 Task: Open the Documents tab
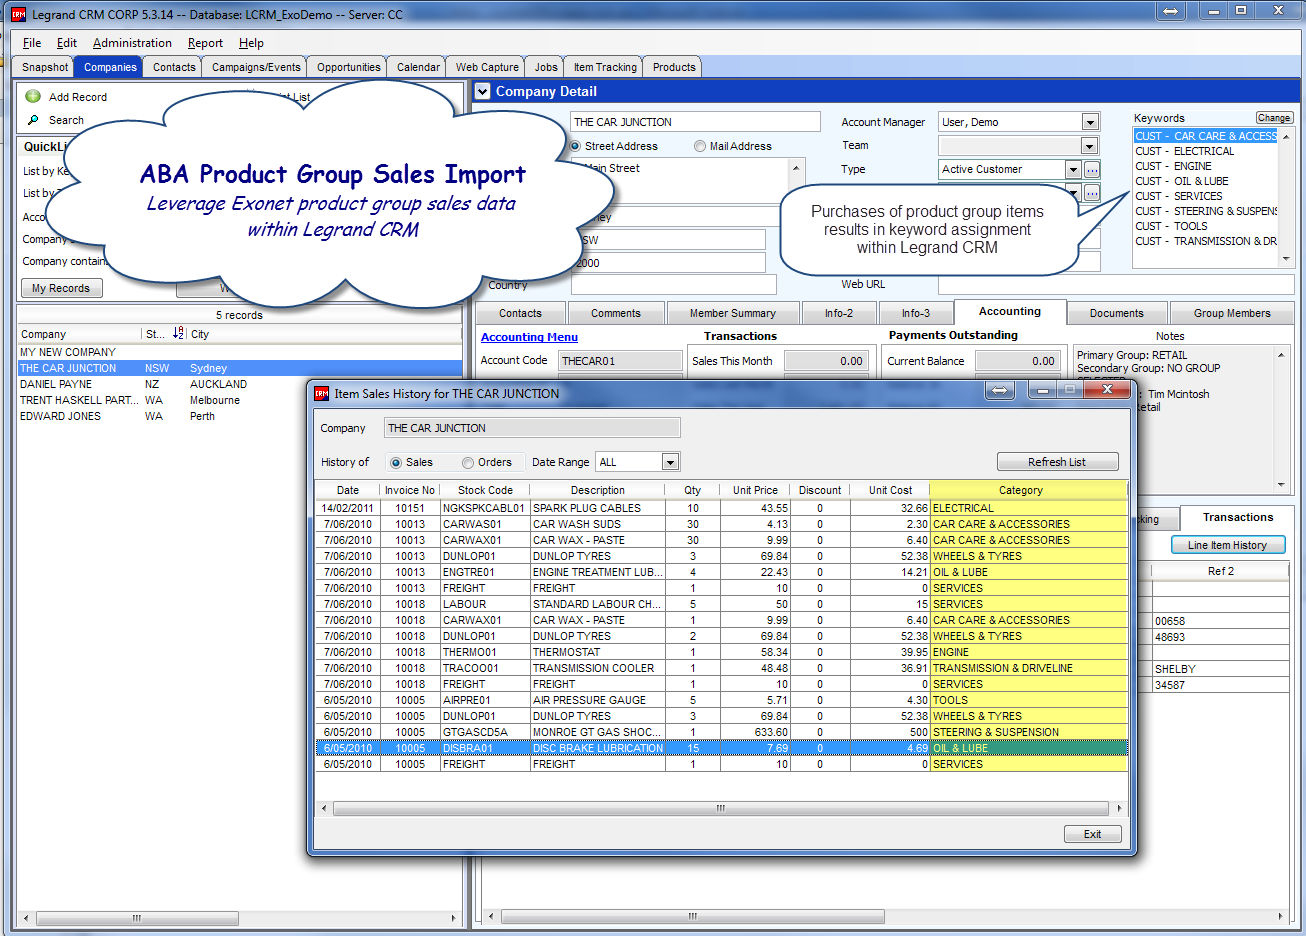1116,313
